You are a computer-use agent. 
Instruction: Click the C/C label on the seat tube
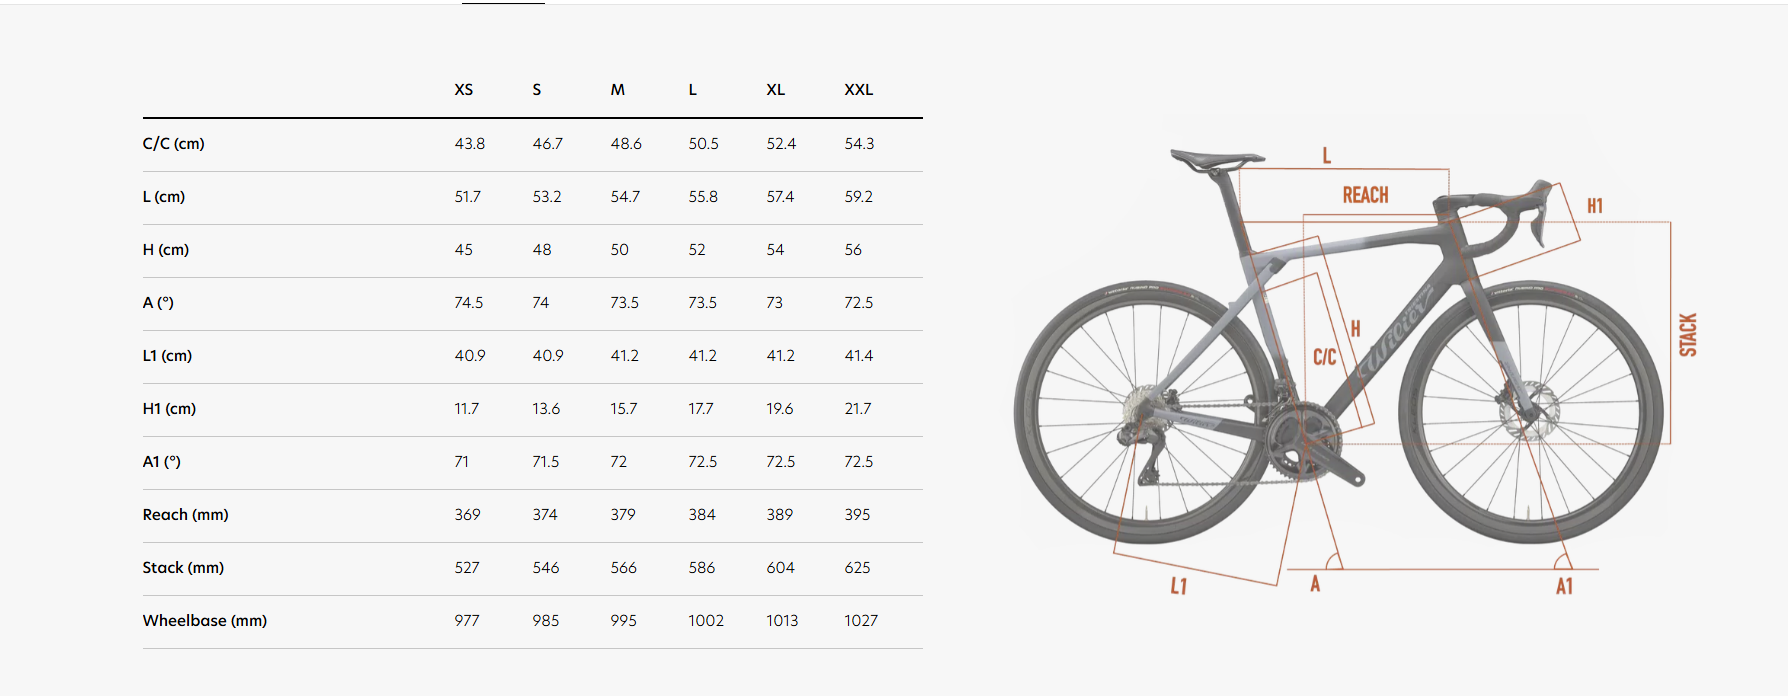coord(1324,357)
